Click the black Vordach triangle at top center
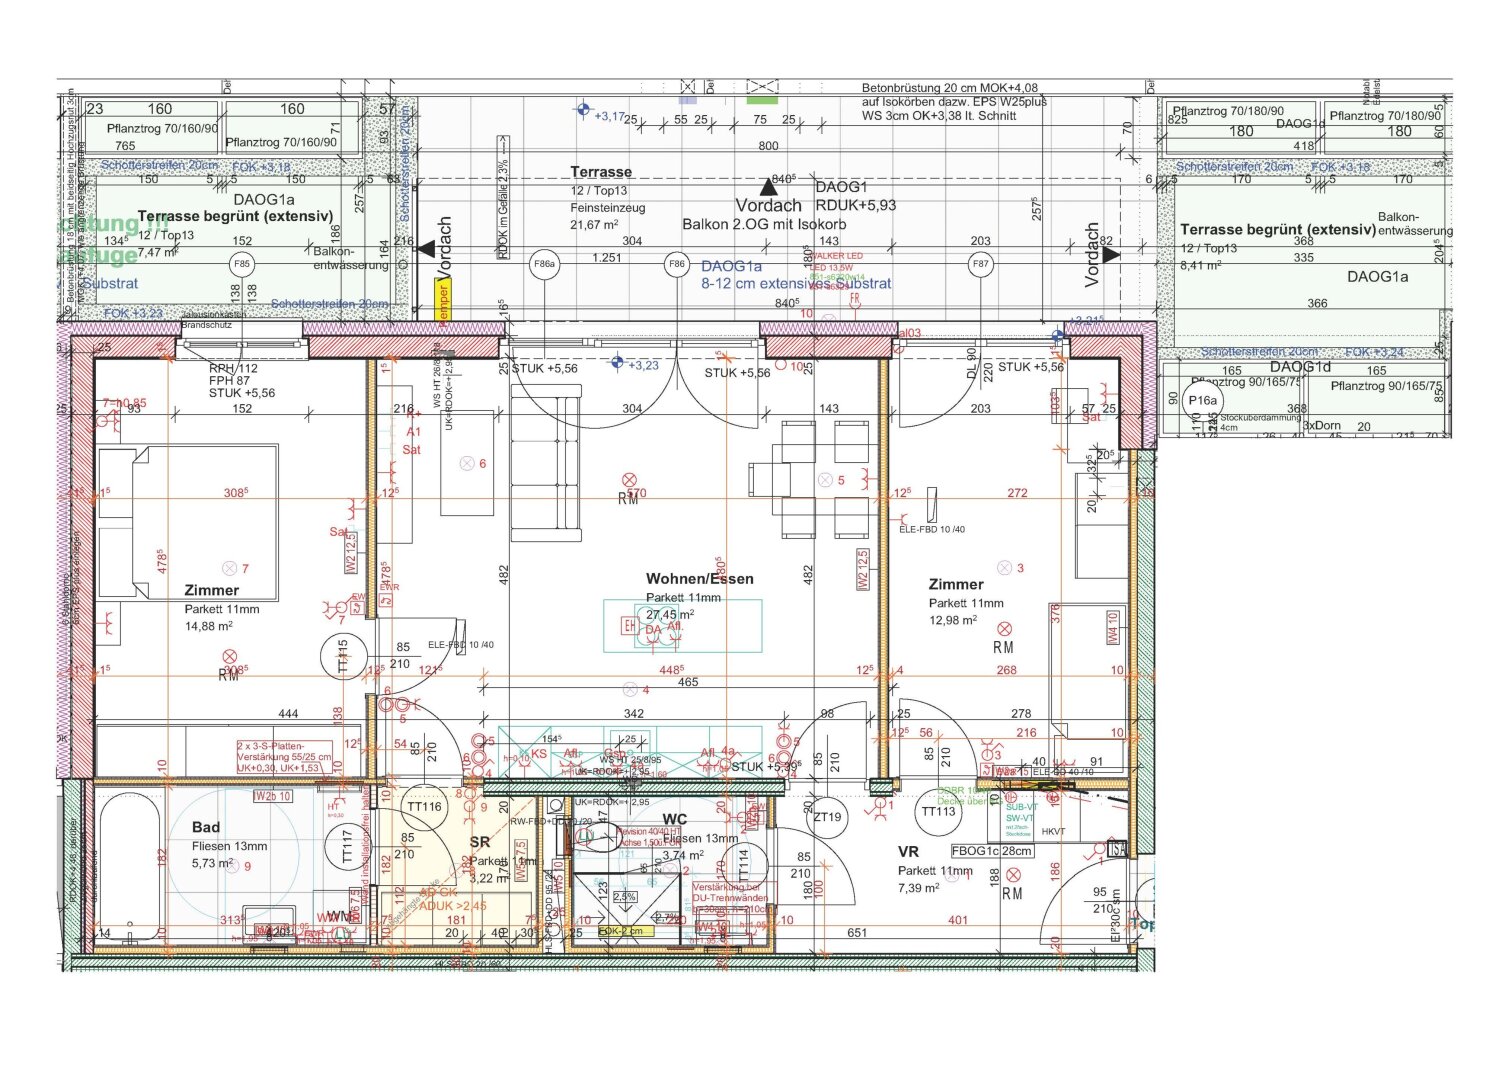 coord(768,186)
